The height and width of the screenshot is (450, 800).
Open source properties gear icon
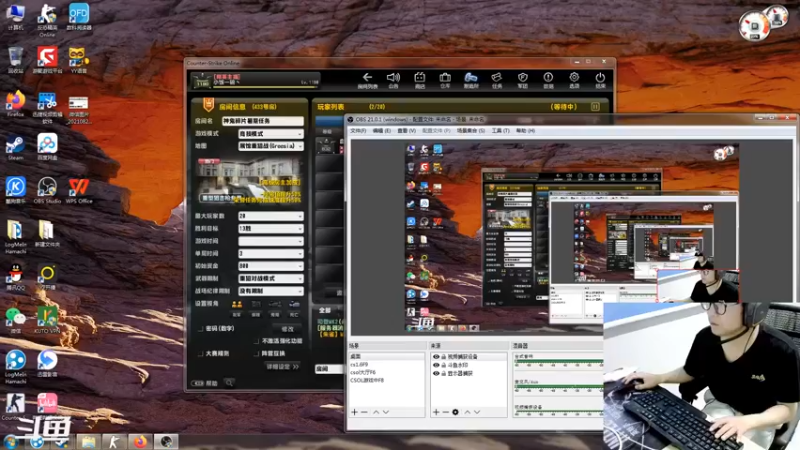pyautogui.click(x=456, y=412)
